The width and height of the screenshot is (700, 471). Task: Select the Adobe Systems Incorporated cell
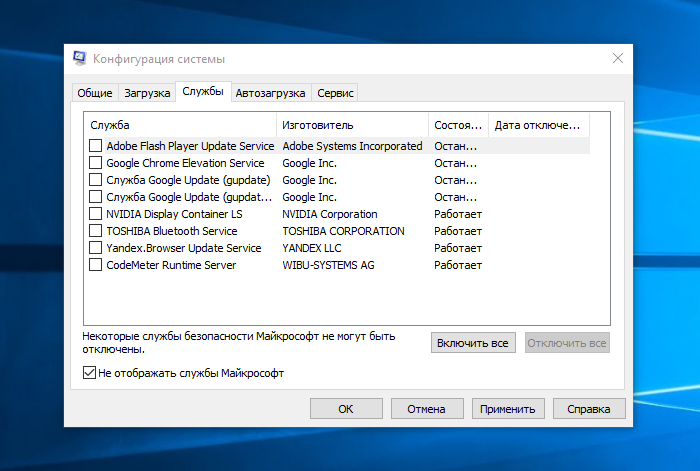(352, 146)
